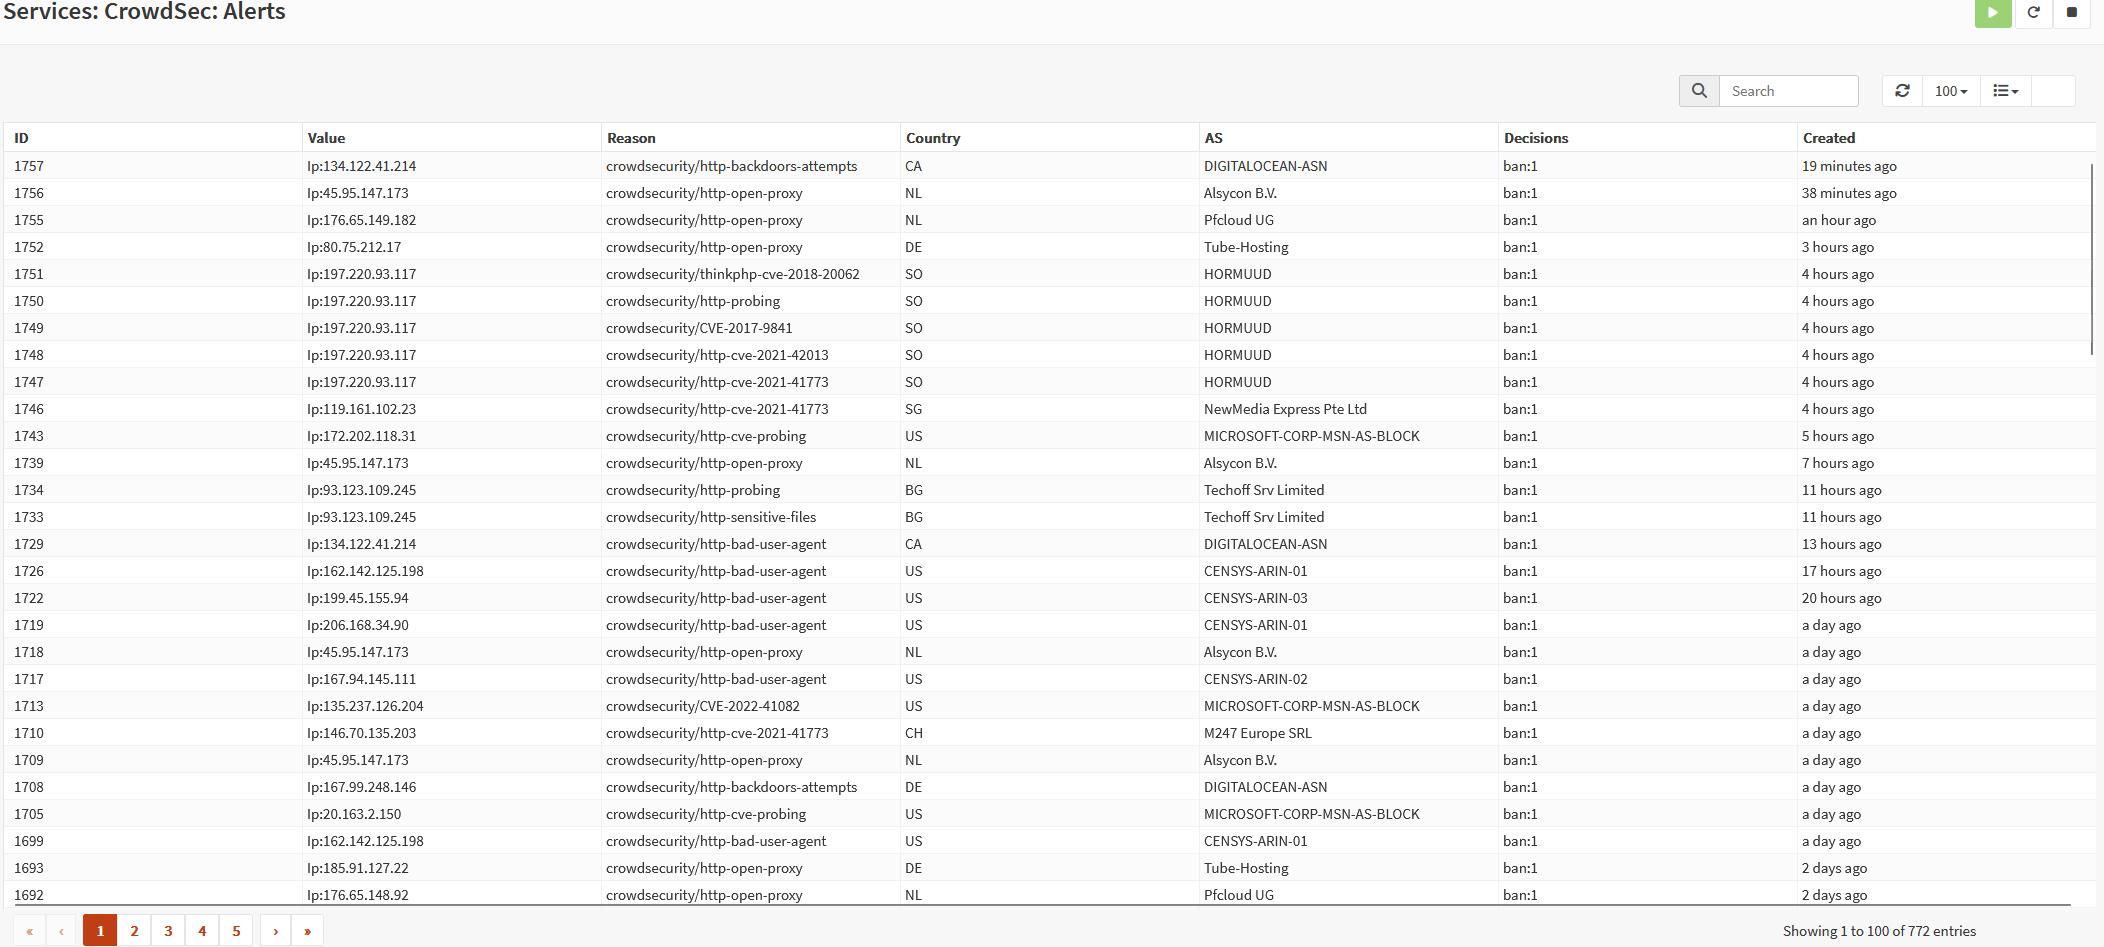The height and width of the screenshot is (947, 2104).
Task: Click Ip:176.65.149.182 in alert 1755
Action: (x=362, y=220)
